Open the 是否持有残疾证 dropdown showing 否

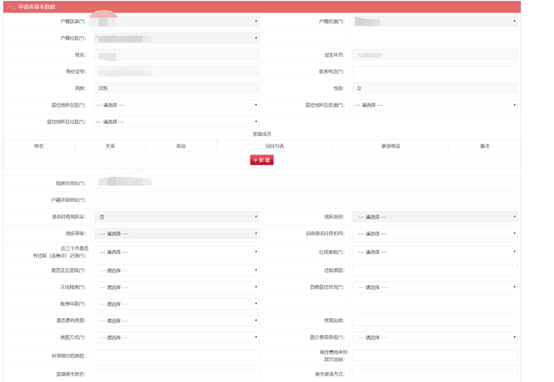pyautogui.click(x=177, y=217)
